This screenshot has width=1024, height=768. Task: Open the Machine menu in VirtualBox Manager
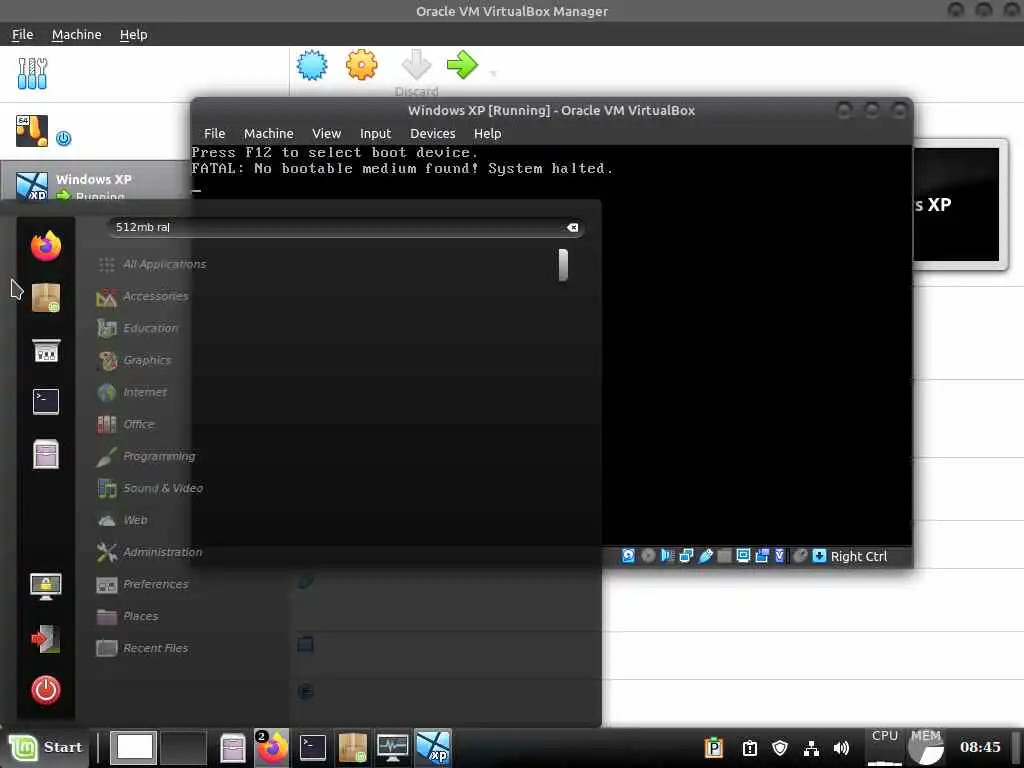tap(76, 35)
